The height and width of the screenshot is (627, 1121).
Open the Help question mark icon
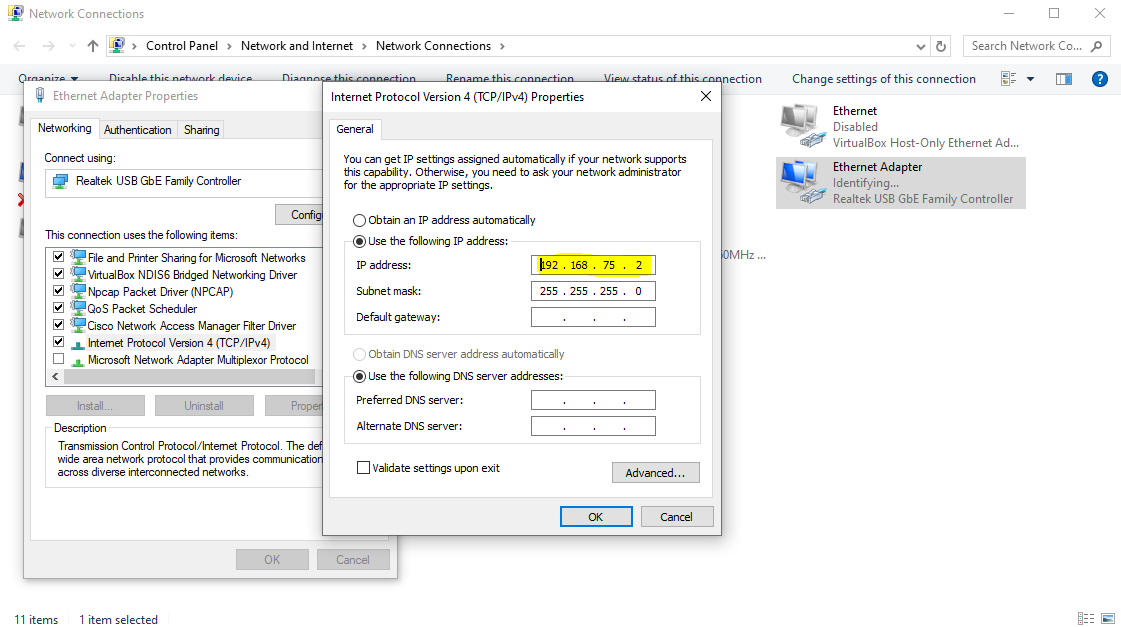point(1099,79)
